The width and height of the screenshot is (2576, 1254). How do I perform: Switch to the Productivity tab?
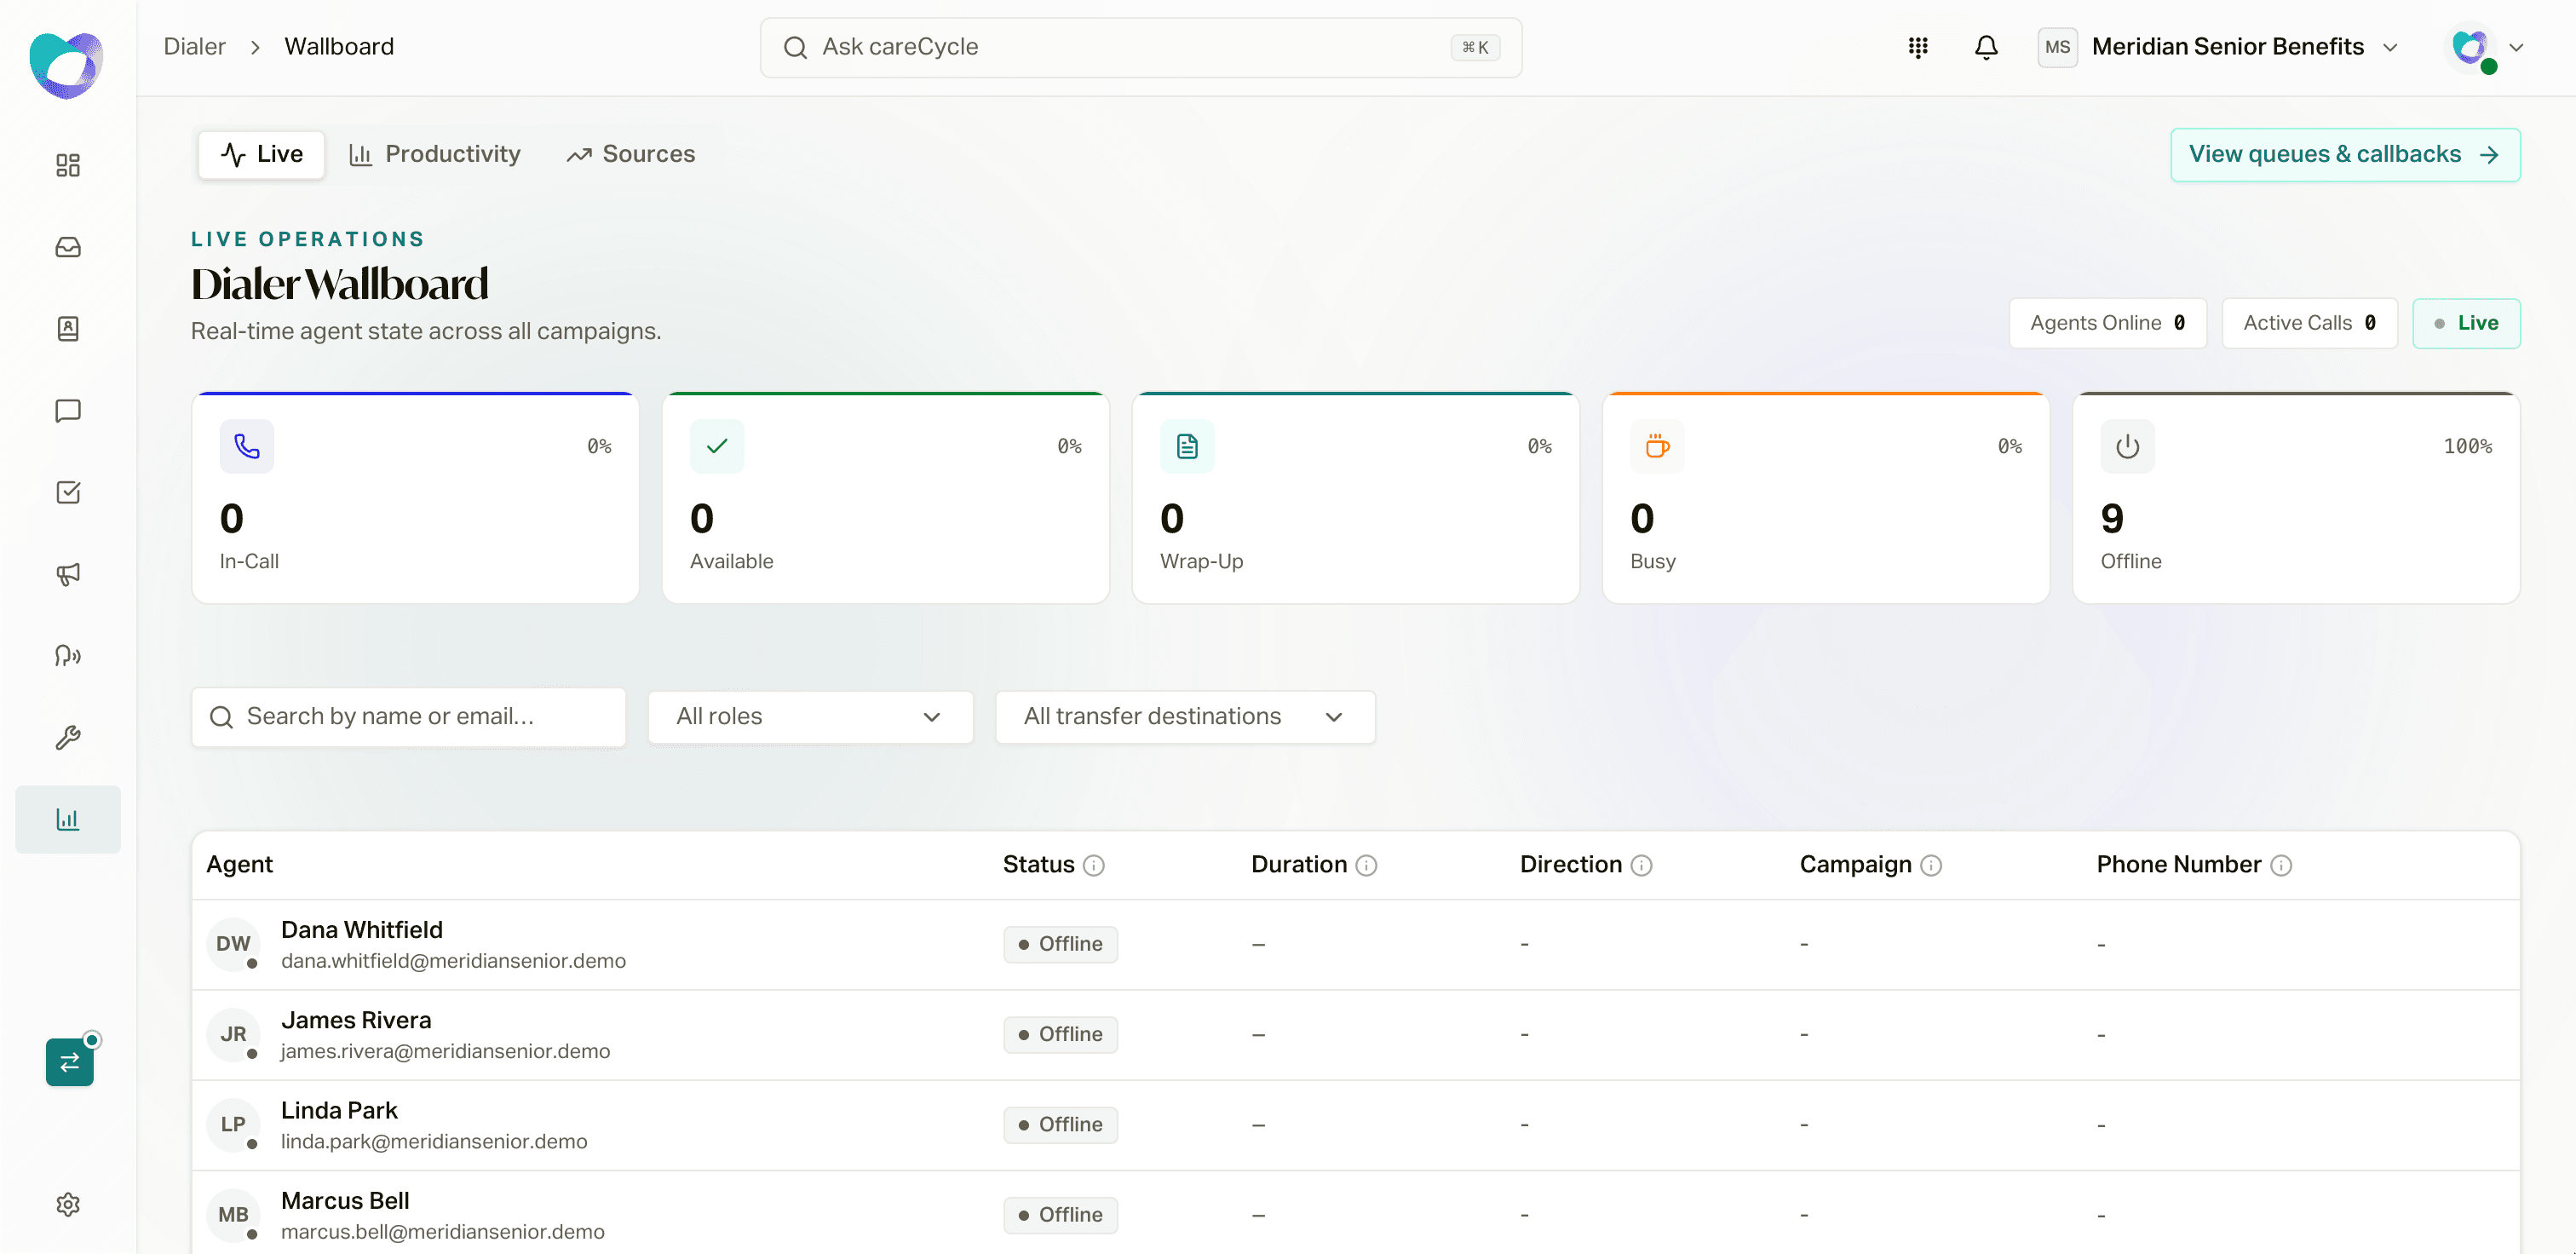point(435,154)
